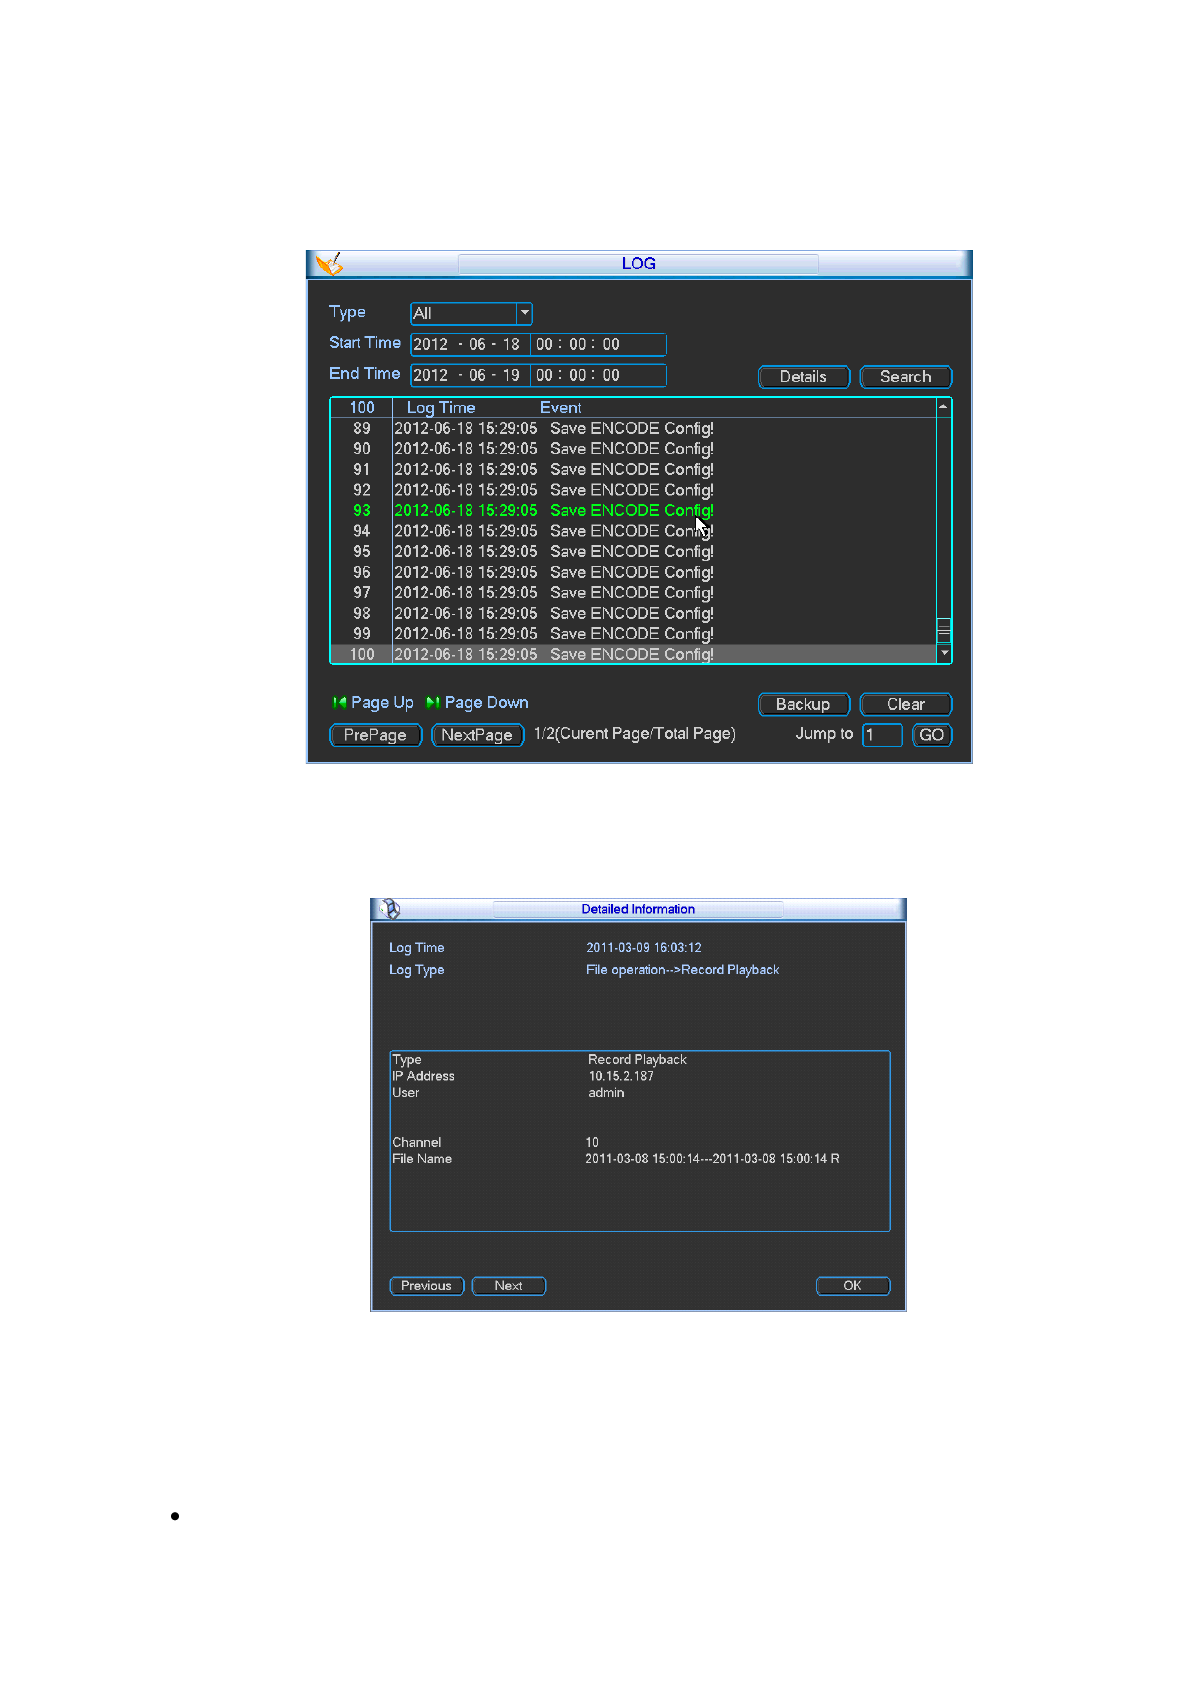The height and width of the screenshot is (1684, 1191).
Task: Click the page indicator 1/2(Curent Page/Total Page)
Action: pos(635,734)
